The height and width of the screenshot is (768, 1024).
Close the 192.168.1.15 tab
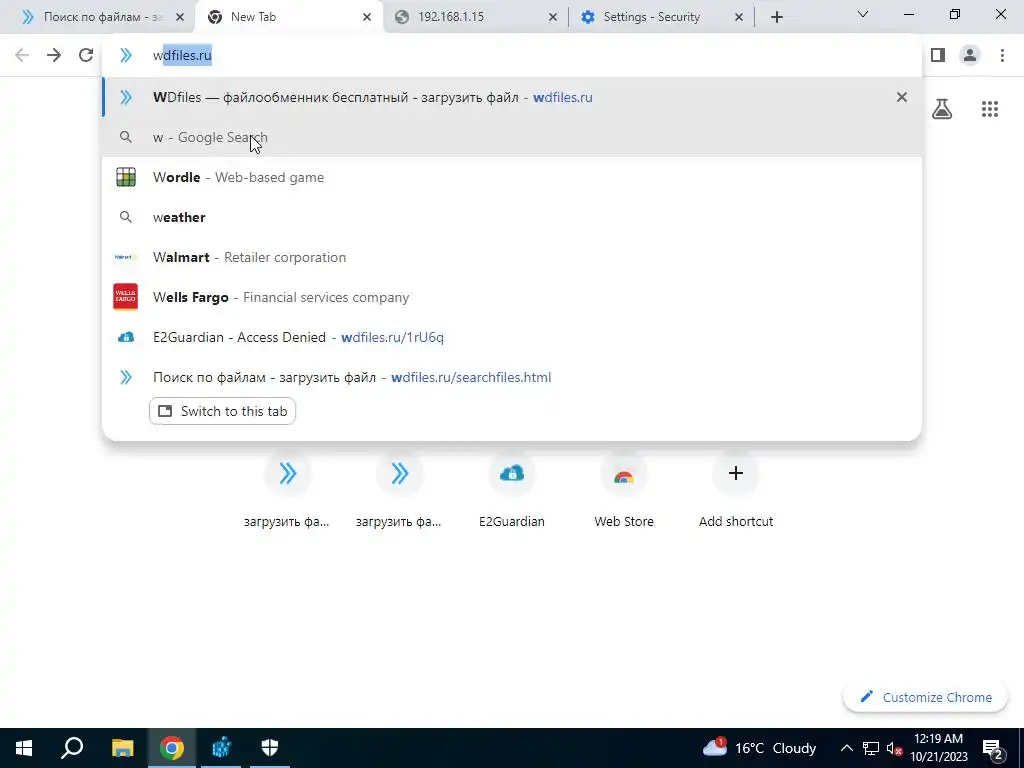(x=552, y=17)
